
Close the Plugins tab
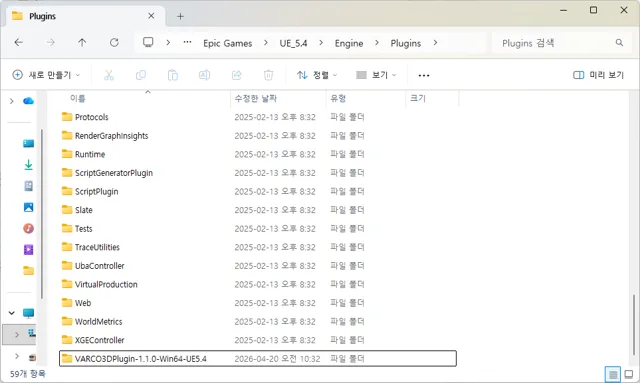click(151, 16)
